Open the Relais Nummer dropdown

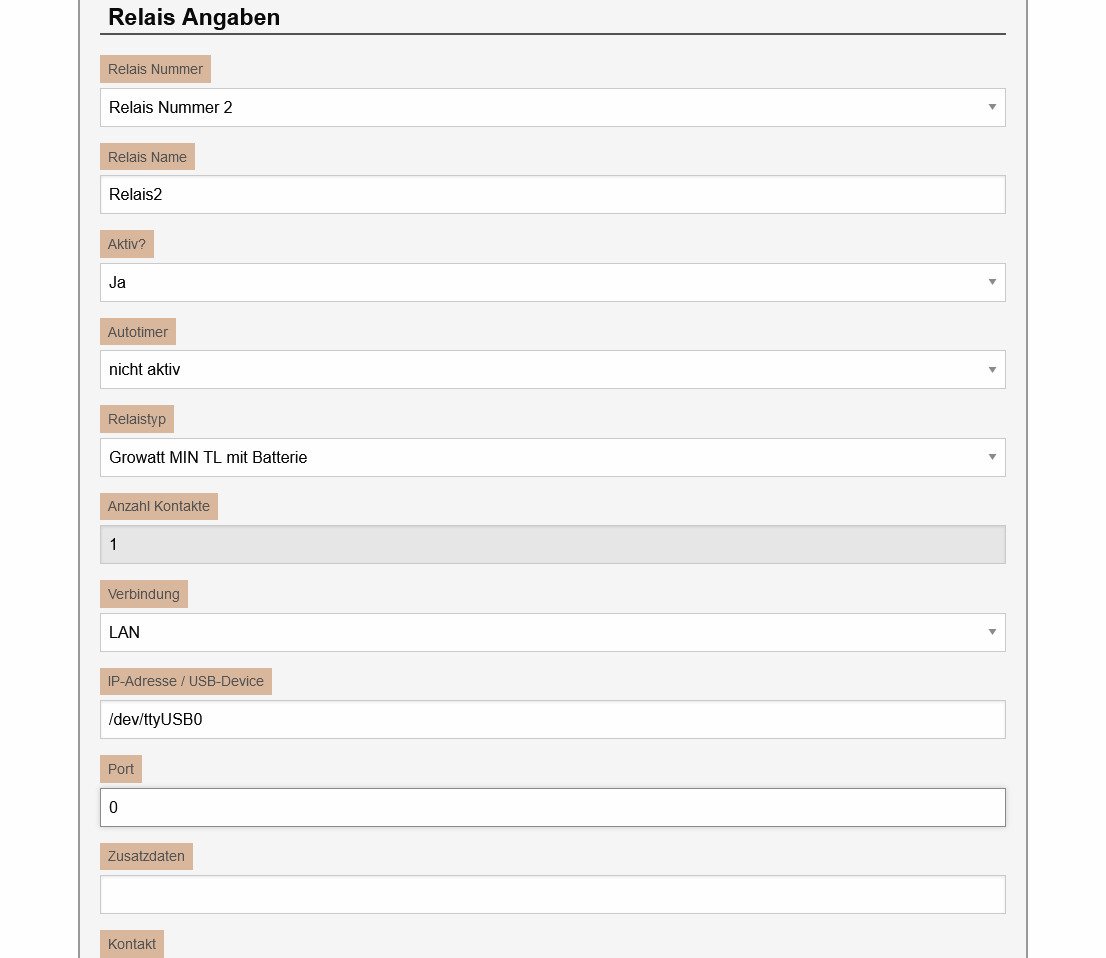pos(552,107)
